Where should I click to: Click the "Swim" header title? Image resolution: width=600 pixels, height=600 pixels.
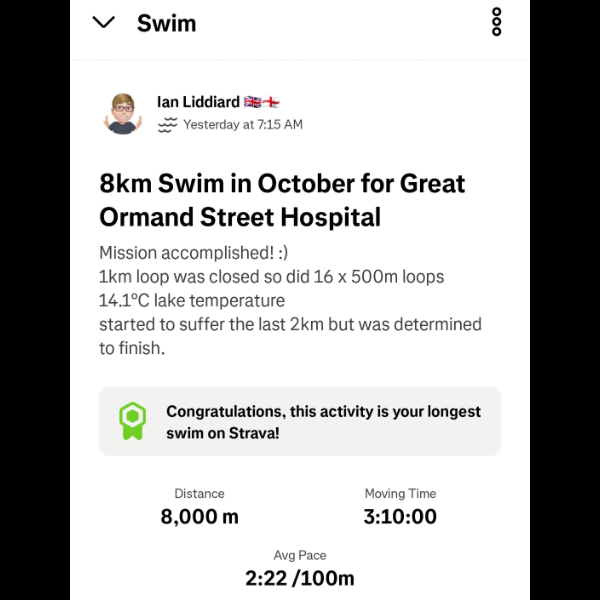tap(166, 22)
